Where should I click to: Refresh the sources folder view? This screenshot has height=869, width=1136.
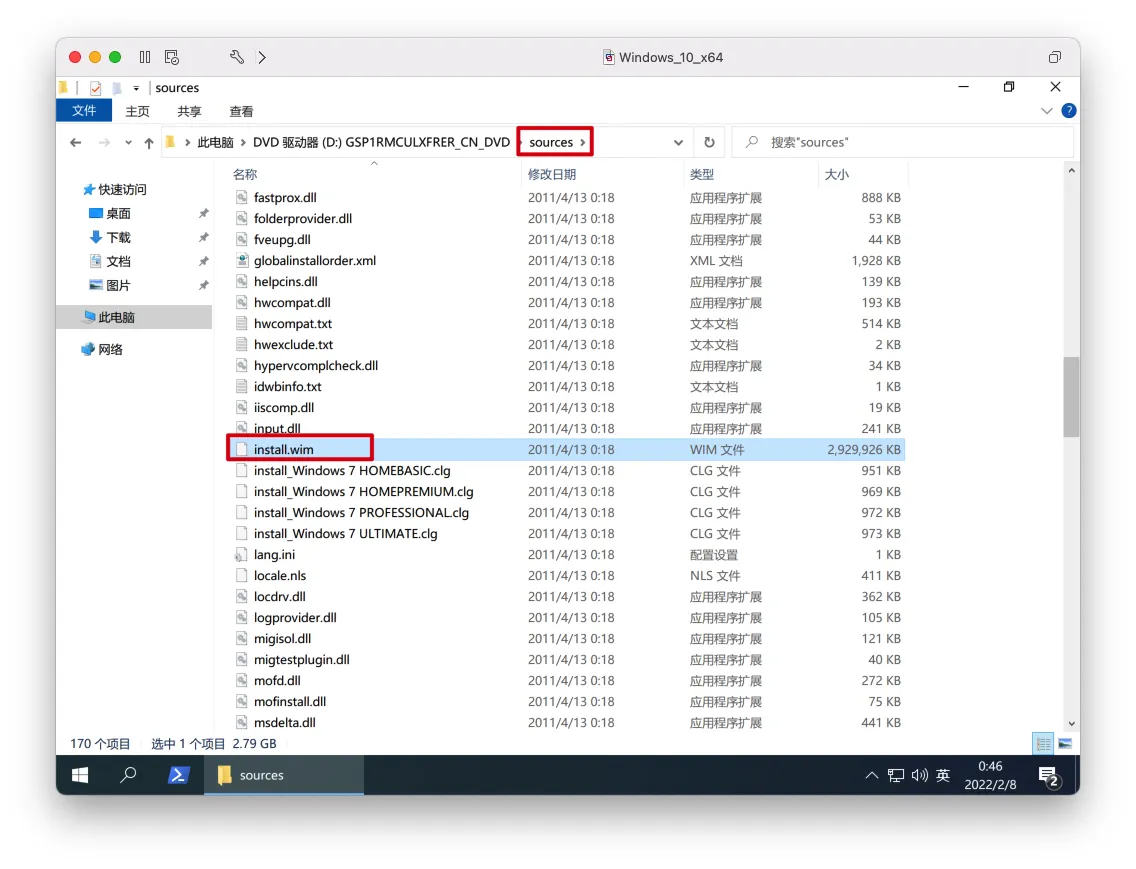(709, 143)
